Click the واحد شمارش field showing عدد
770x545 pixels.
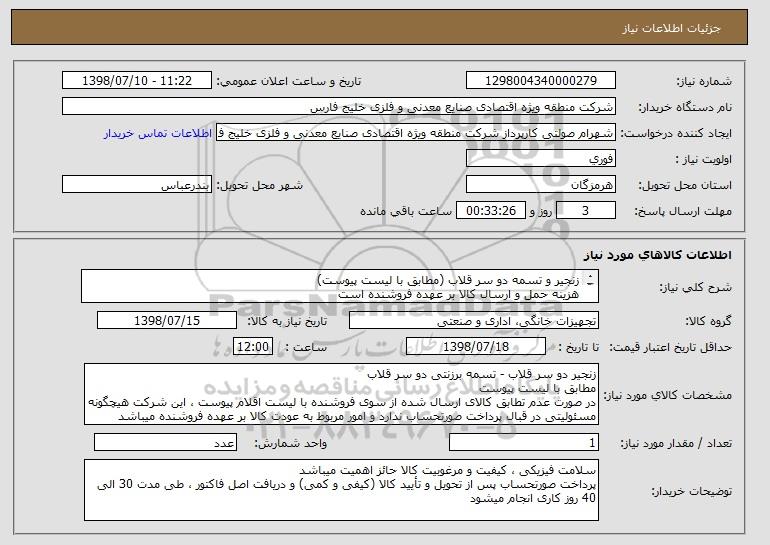165,442
